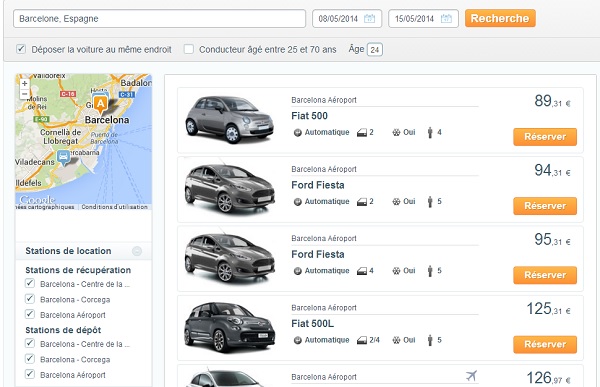The image size is (600, 387).
Task: Click the Âge field showing 24
Action: (375, 50)
